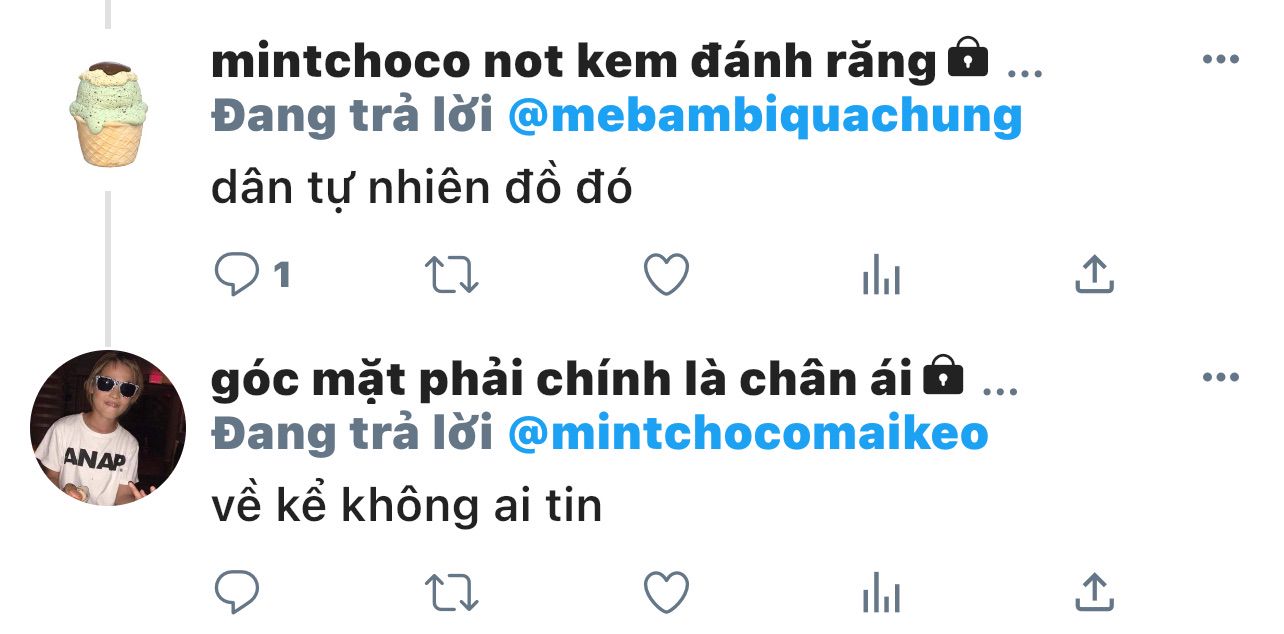Image resolution: width=1284 pixels, height=634 pixels.
Task: Open the @mintchocomaikeo profile link
Action: 748,434
